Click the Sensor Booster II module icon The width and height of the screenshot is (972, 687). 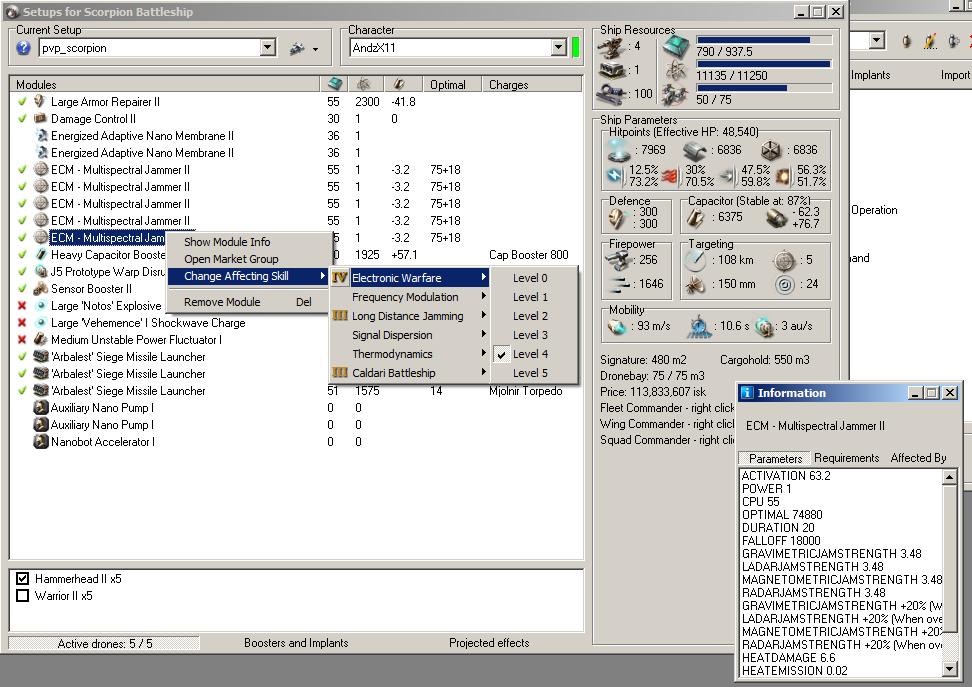(40, 289)
